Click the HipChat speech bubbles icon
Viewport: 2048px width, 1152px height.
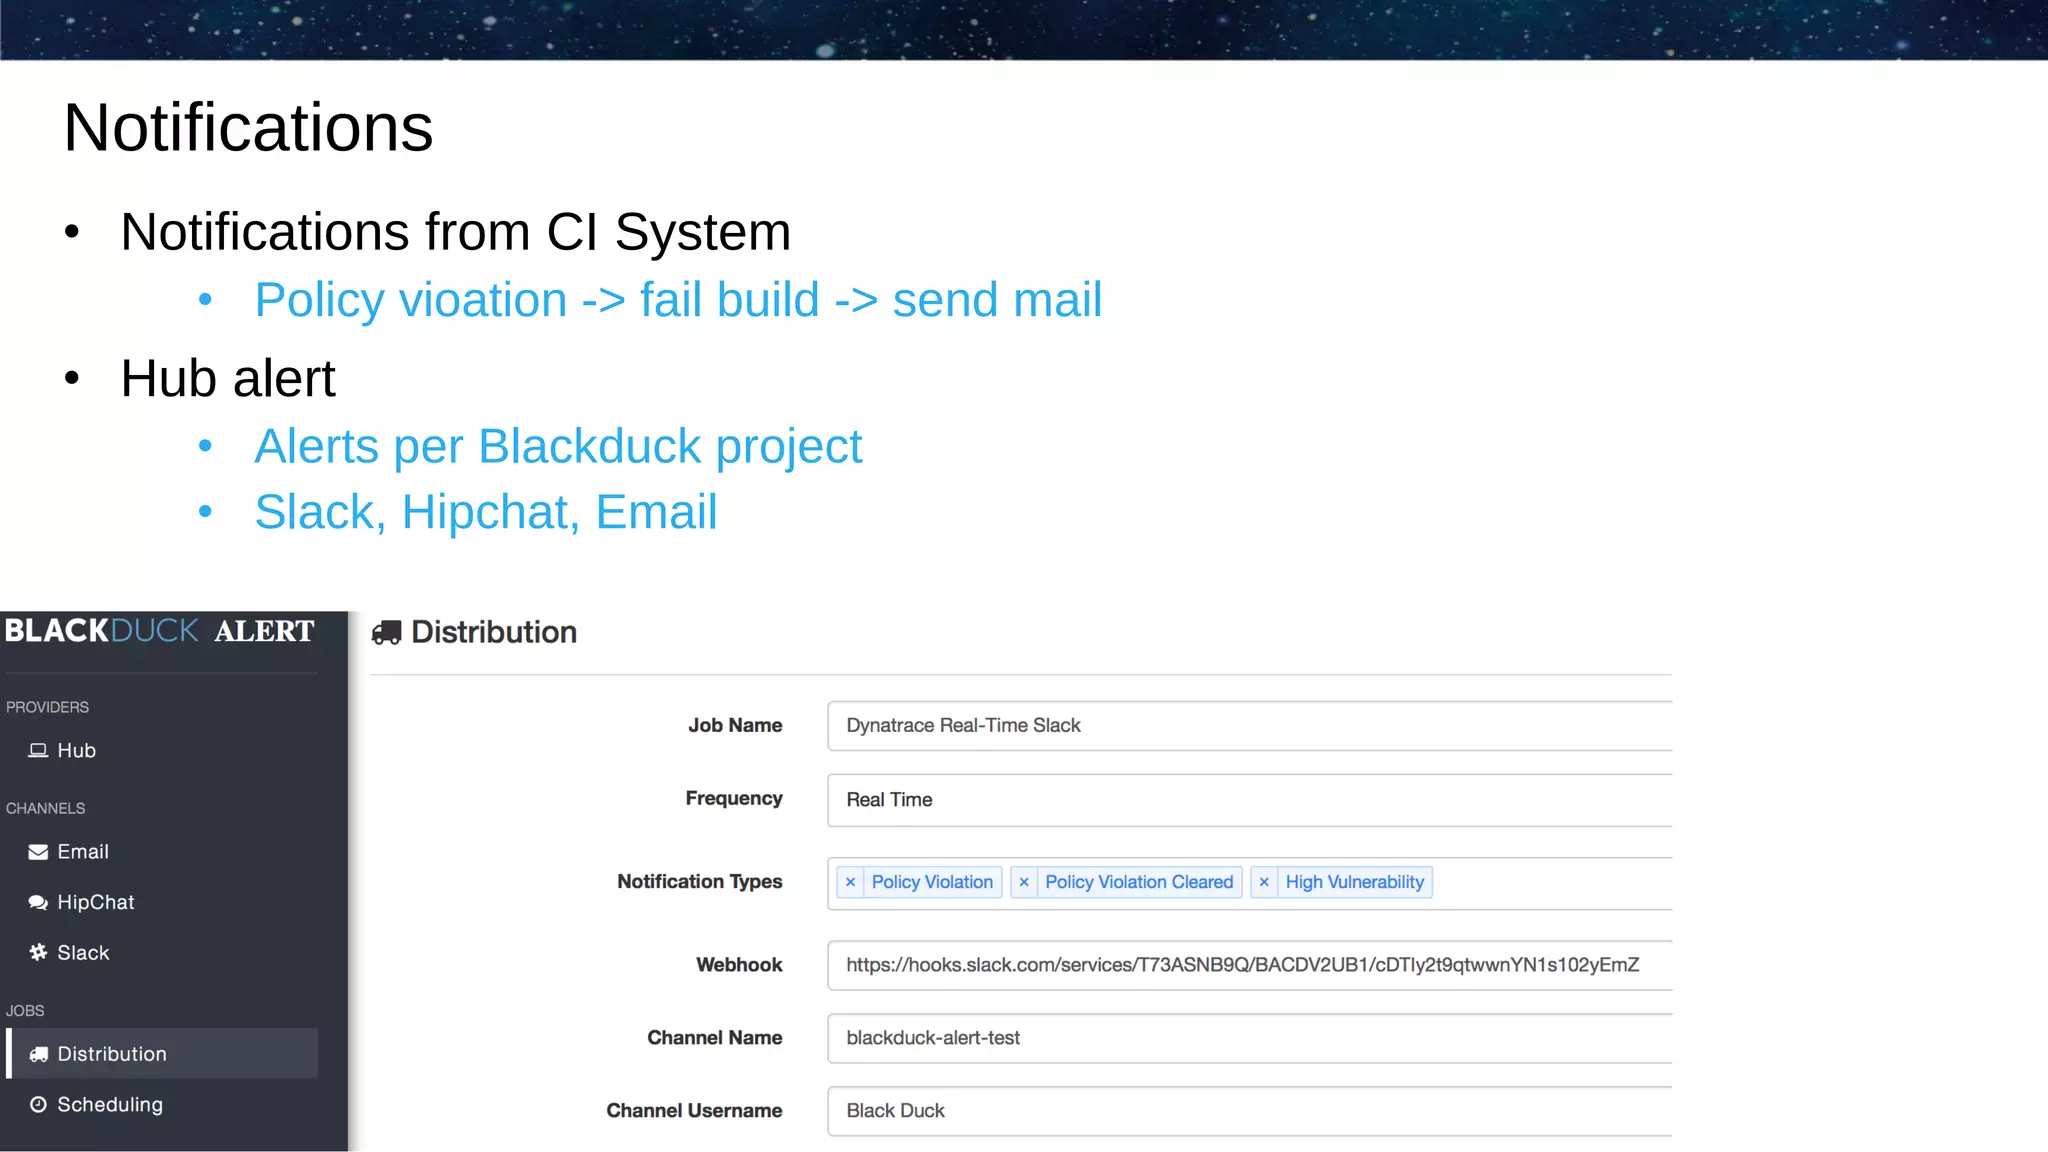[x=38, y=903]
